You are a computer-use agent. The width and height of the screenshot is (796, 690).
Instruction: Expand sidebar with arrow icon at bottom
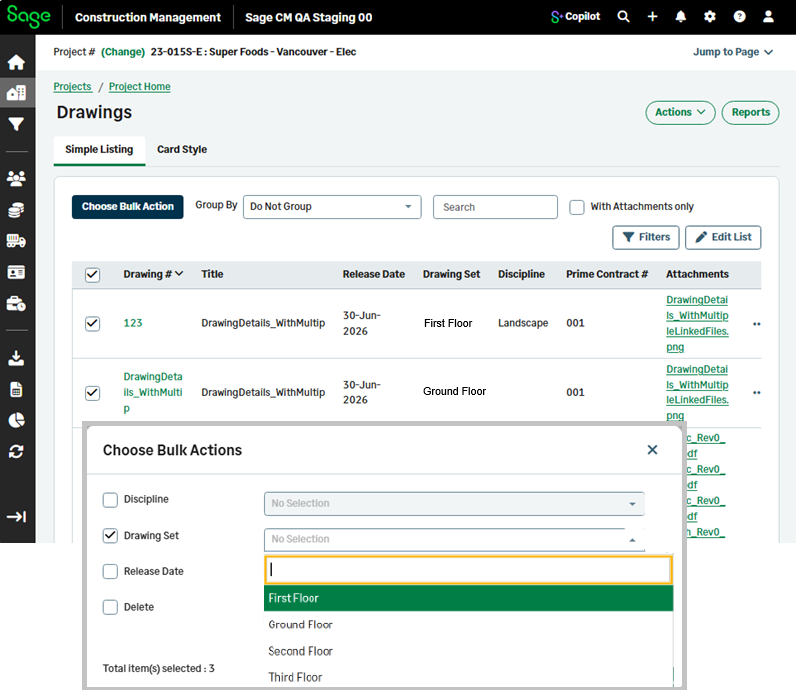pyautogui.click(x=16, y=517)
